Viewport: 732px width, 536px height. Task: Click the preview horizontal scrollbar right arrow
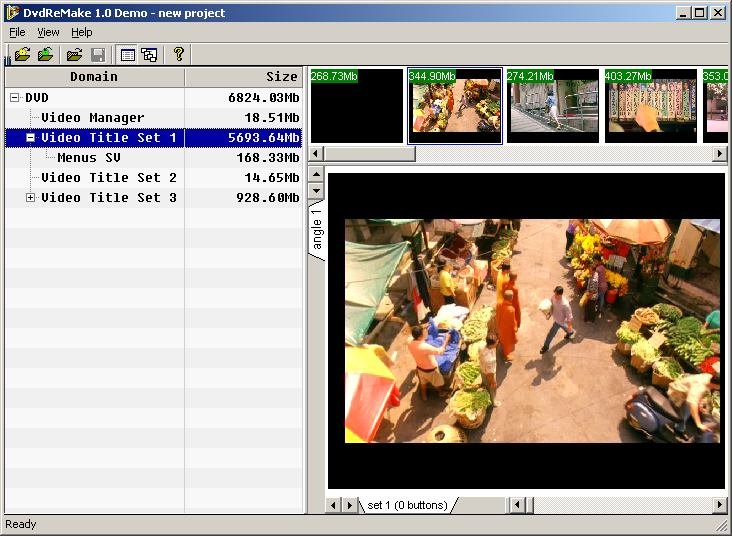pos(719,505)
